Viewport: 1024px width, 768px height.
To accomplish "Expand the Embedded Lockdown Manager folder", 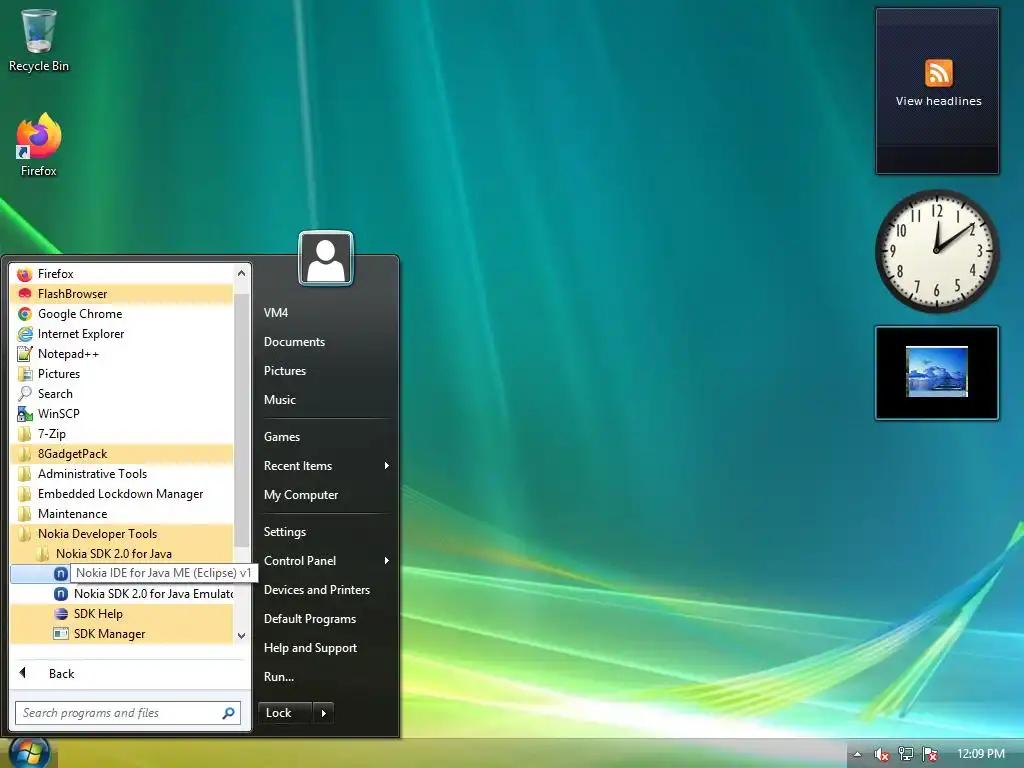I will pyautogui.click(x=121, y=494).
